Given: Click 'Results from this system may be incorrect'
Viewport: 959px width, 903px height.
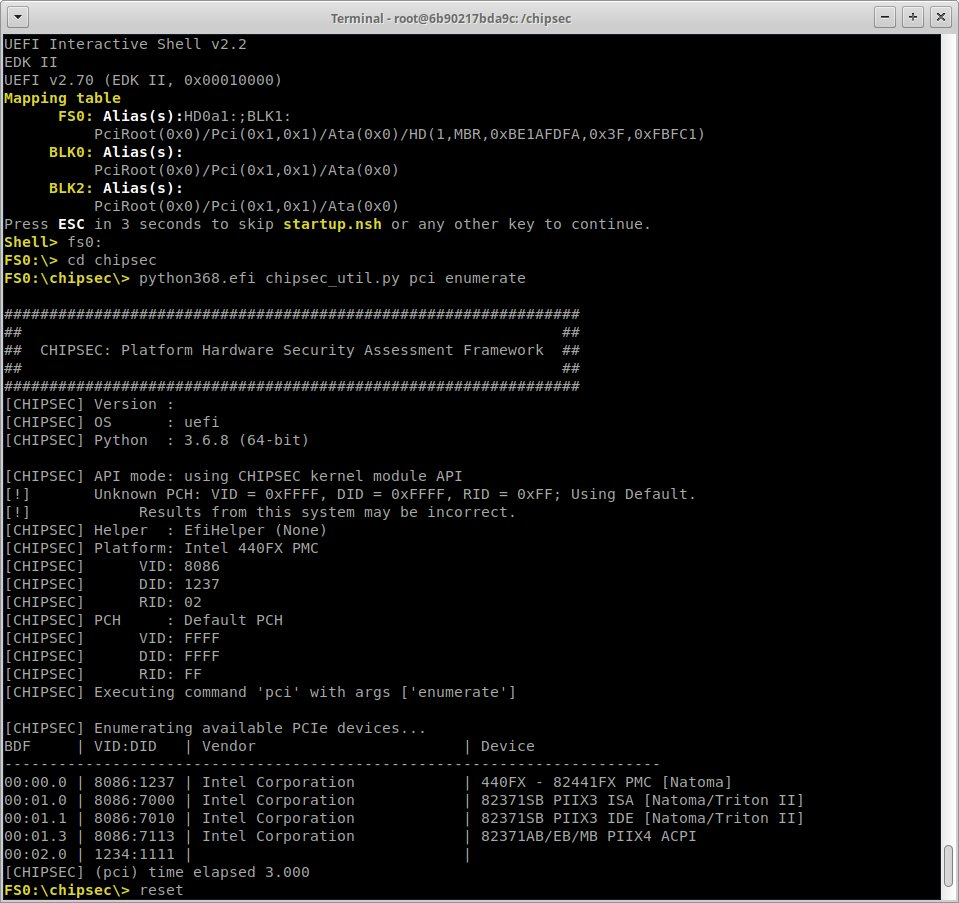Looking at the screenshot, I should pyautogui.click(x=327, y=512).
